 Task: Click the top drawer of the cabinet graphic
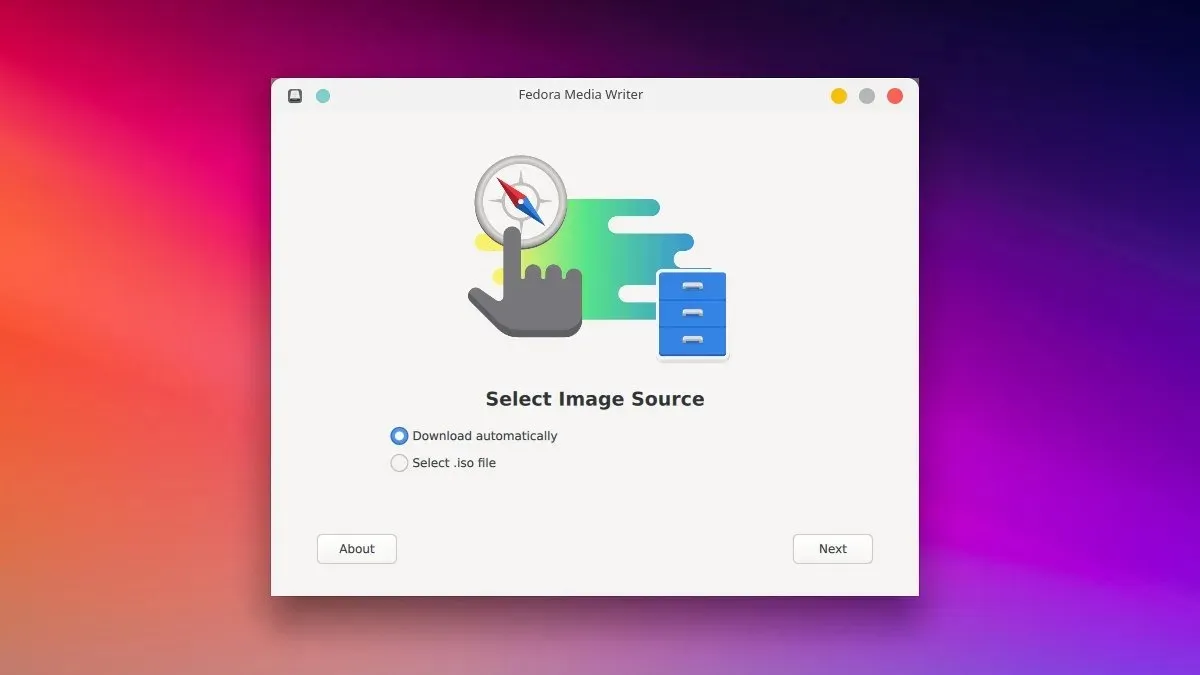[692, 287]
